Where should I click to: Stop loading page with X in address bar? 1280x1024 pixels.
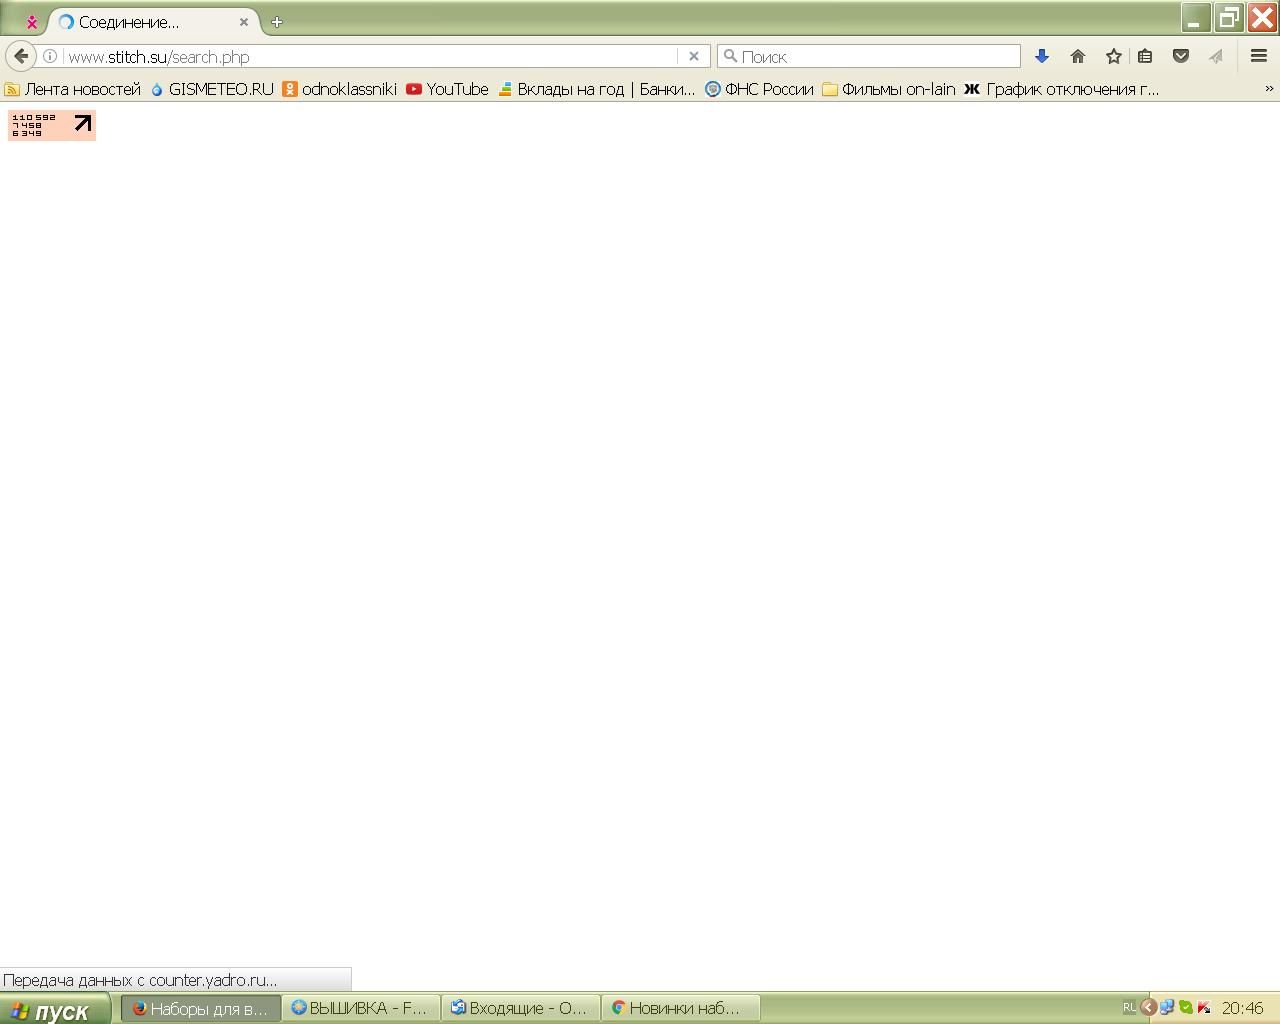point(693,56)
